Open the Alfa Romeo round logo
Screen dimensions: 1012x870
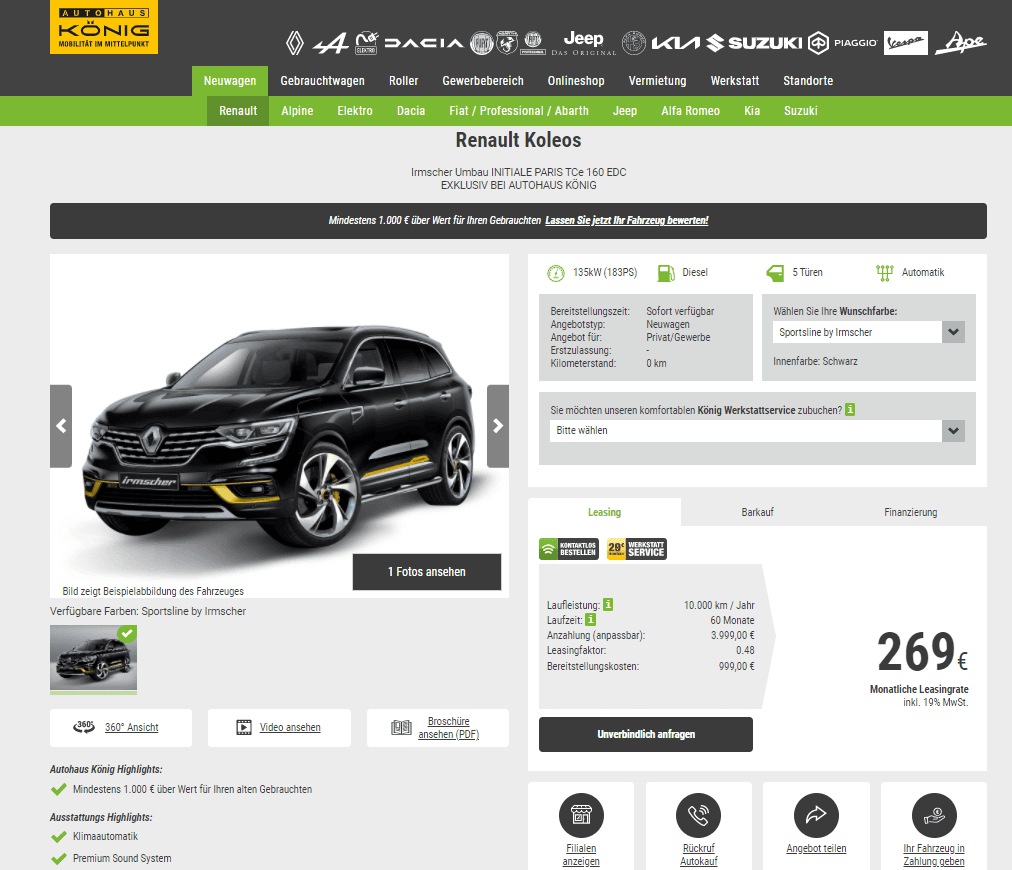[633, 43]
